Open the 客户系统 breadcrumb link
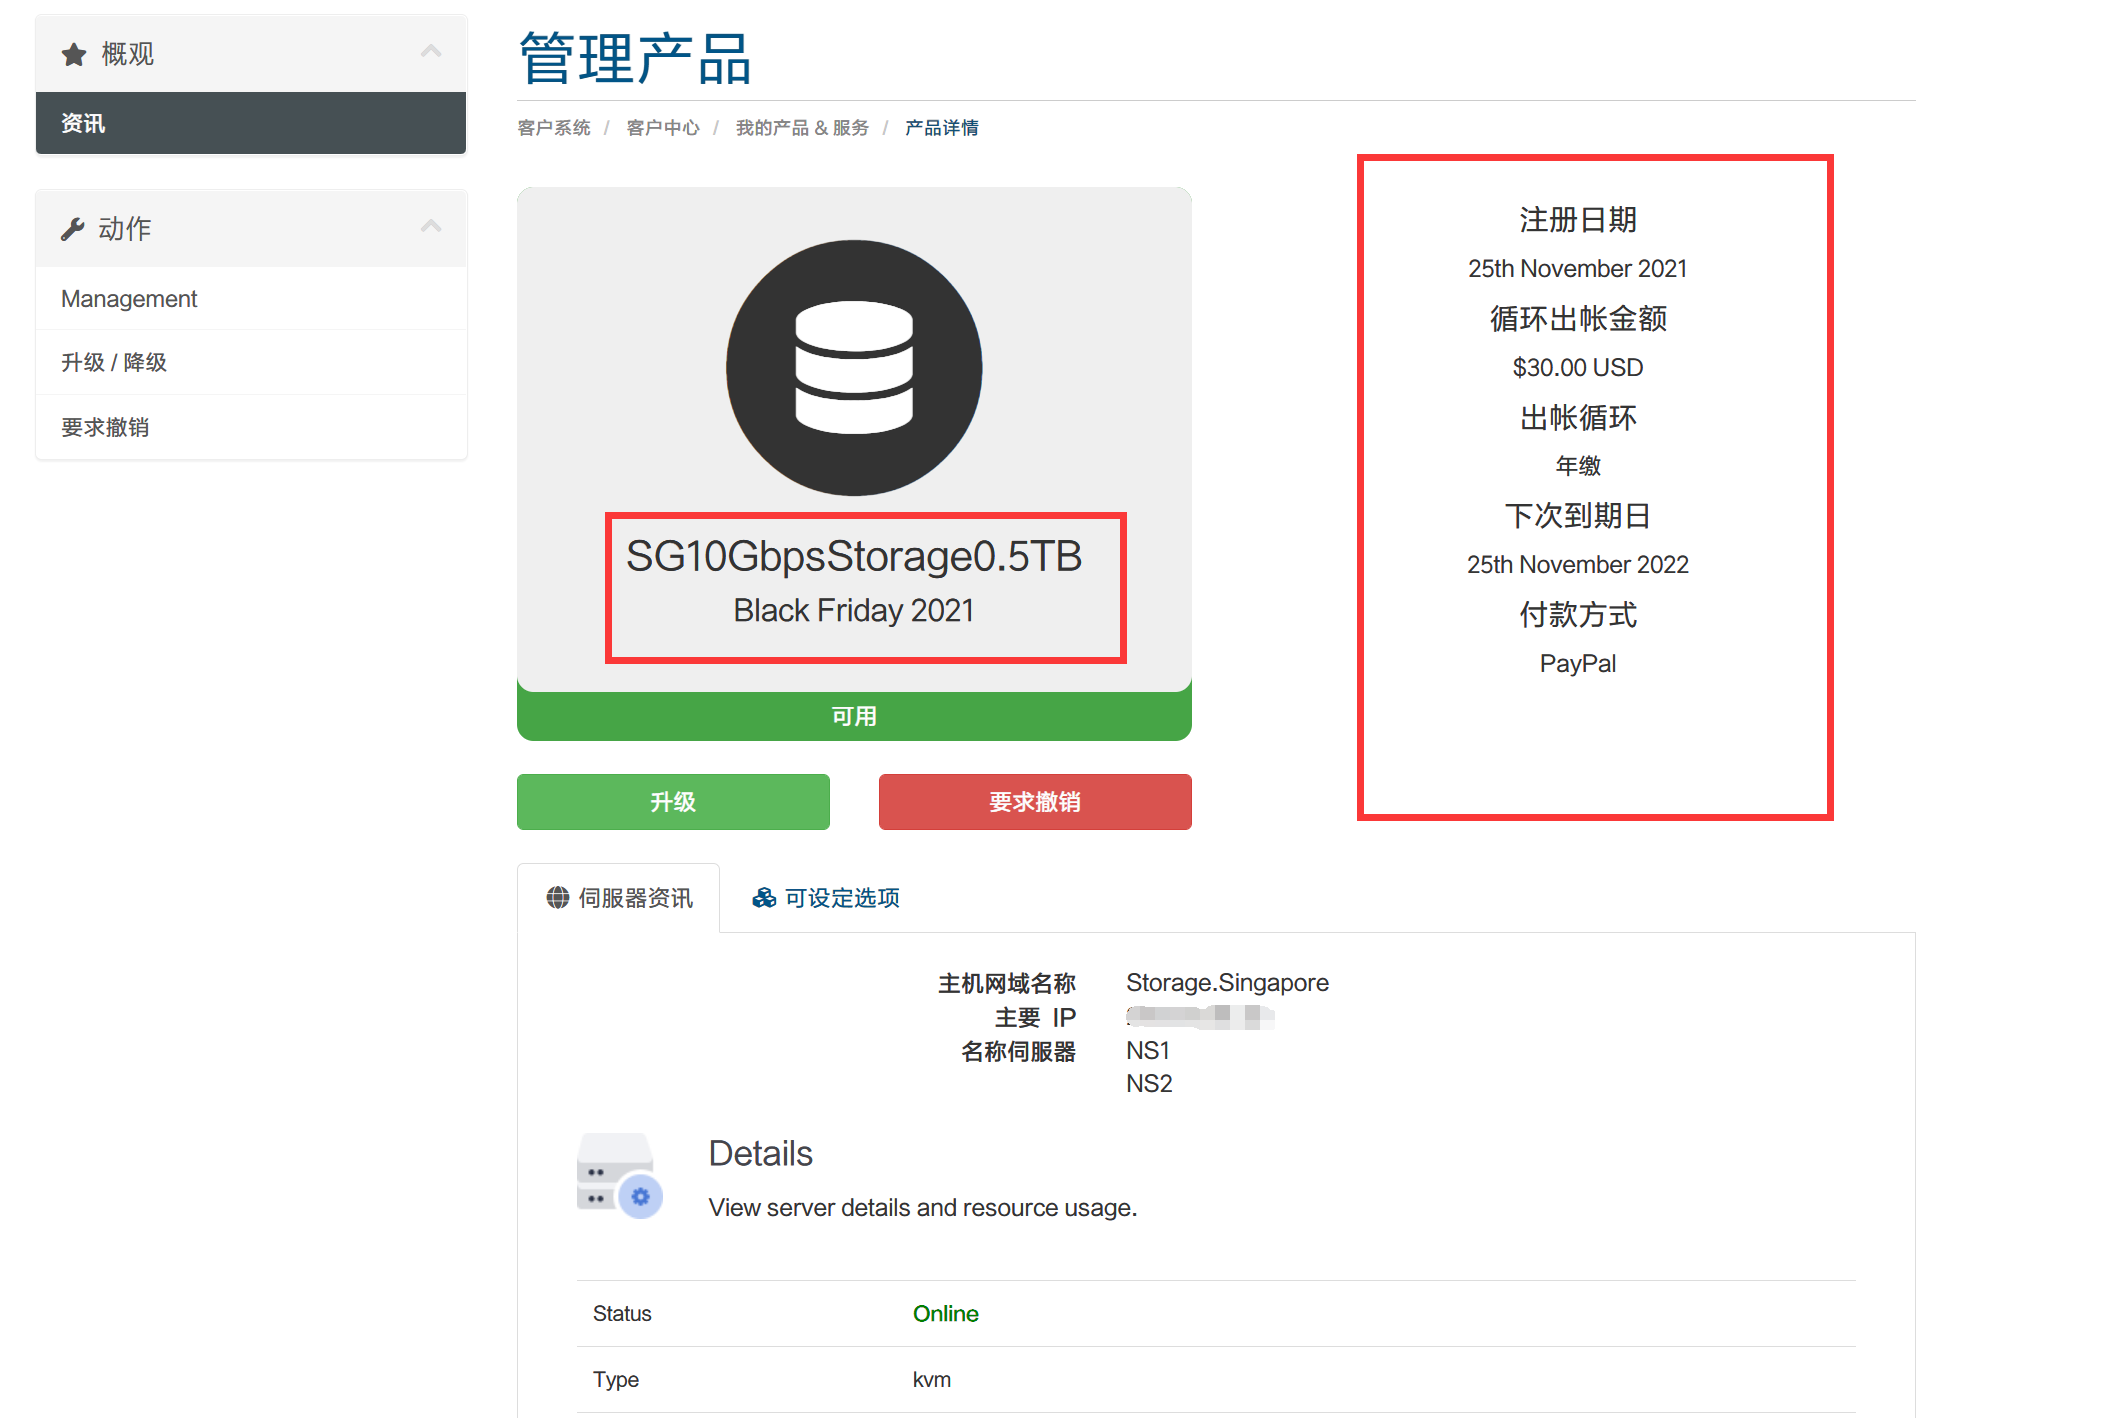This screenshot has height=1418, width=2115. coord(554,128)
